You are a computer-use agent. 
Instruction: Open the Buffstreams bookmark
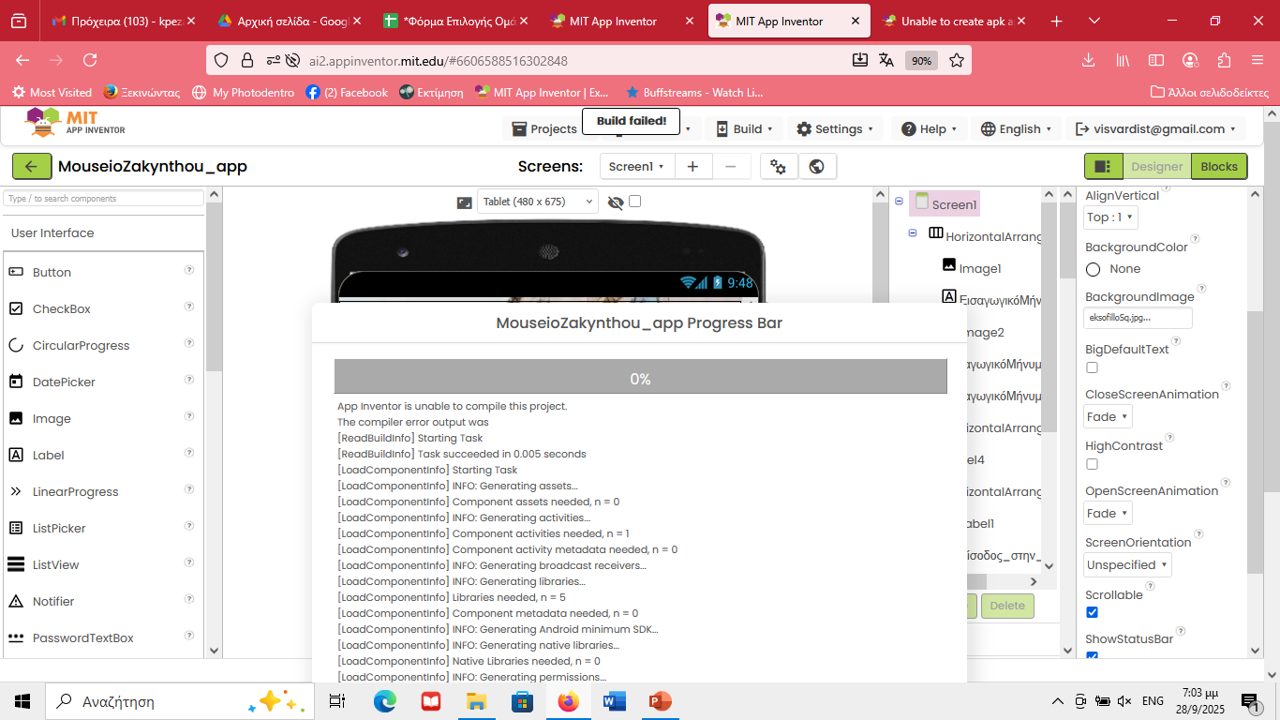click(694, 92)
